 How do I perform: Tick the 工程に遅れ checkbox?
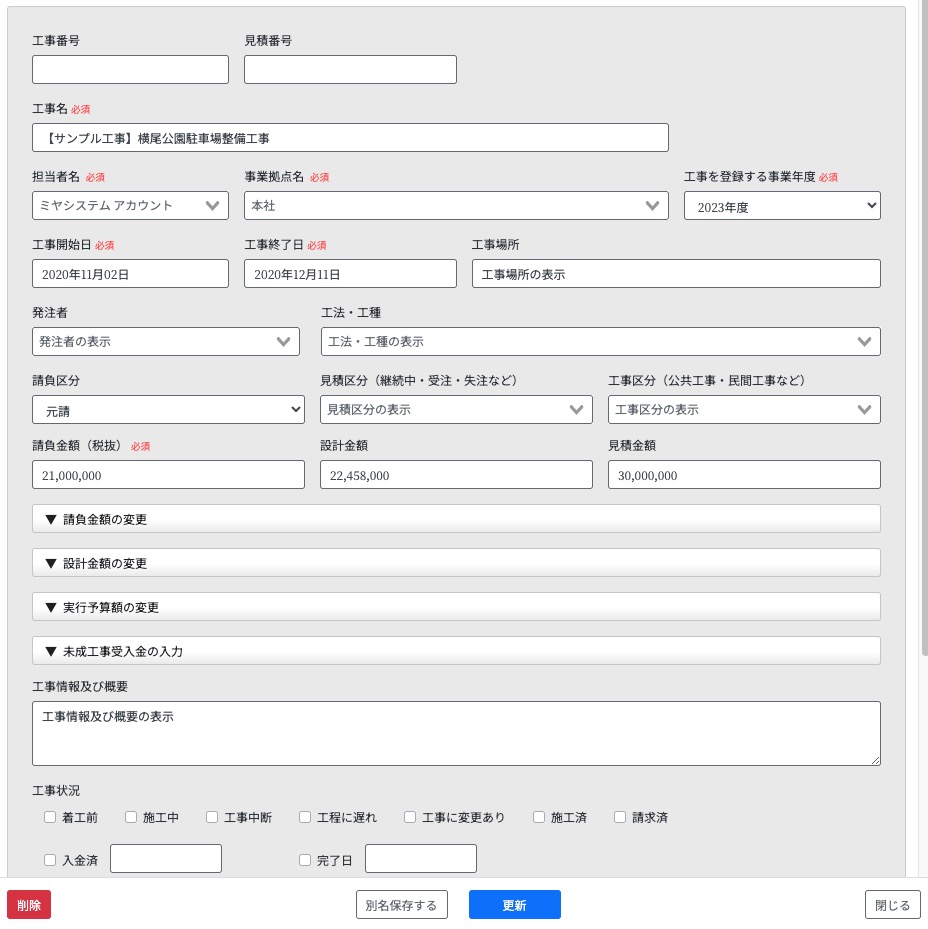[305, 817]
